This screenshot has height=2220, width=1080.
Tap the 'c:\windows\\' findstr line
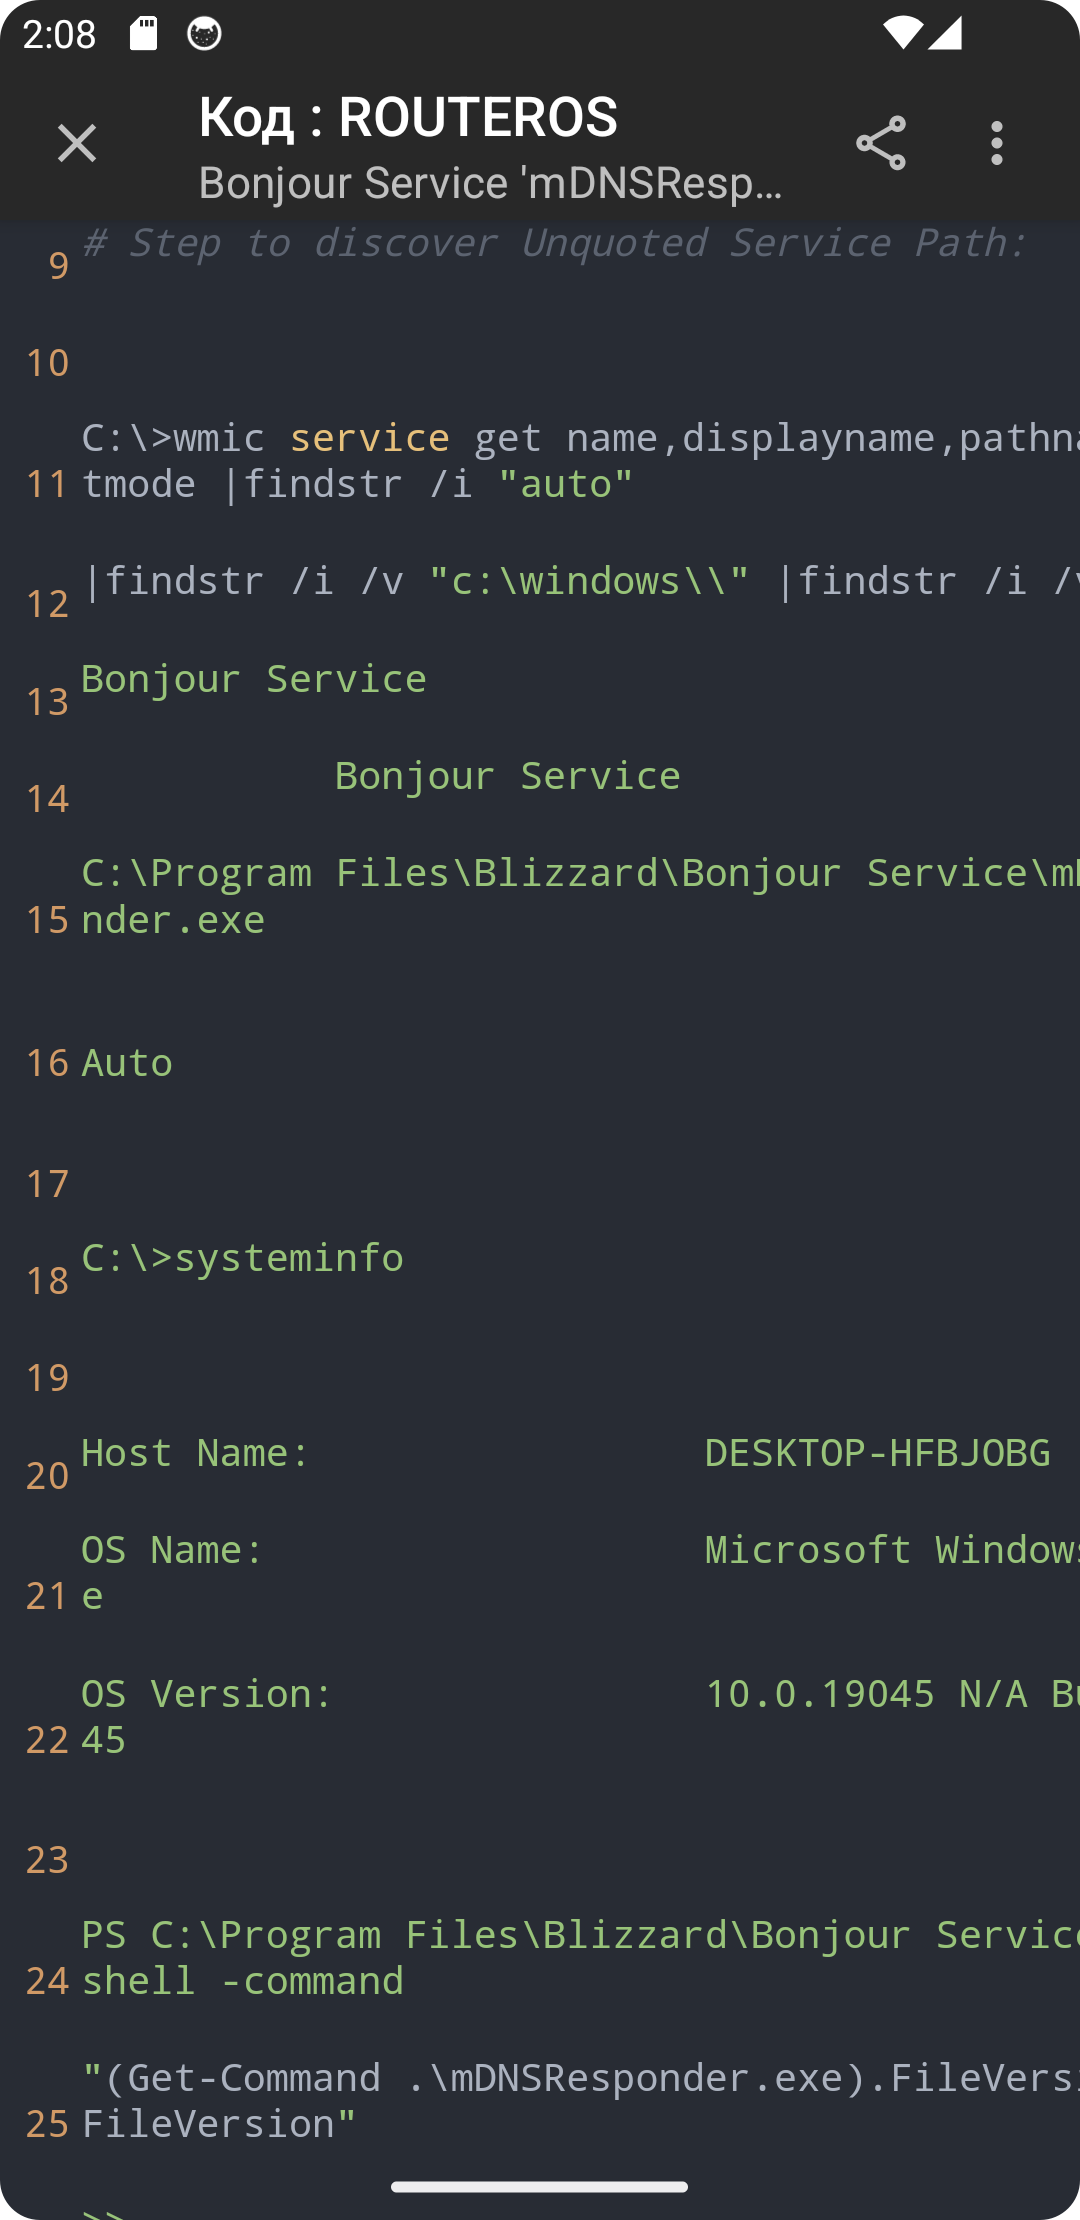[580, 581]
